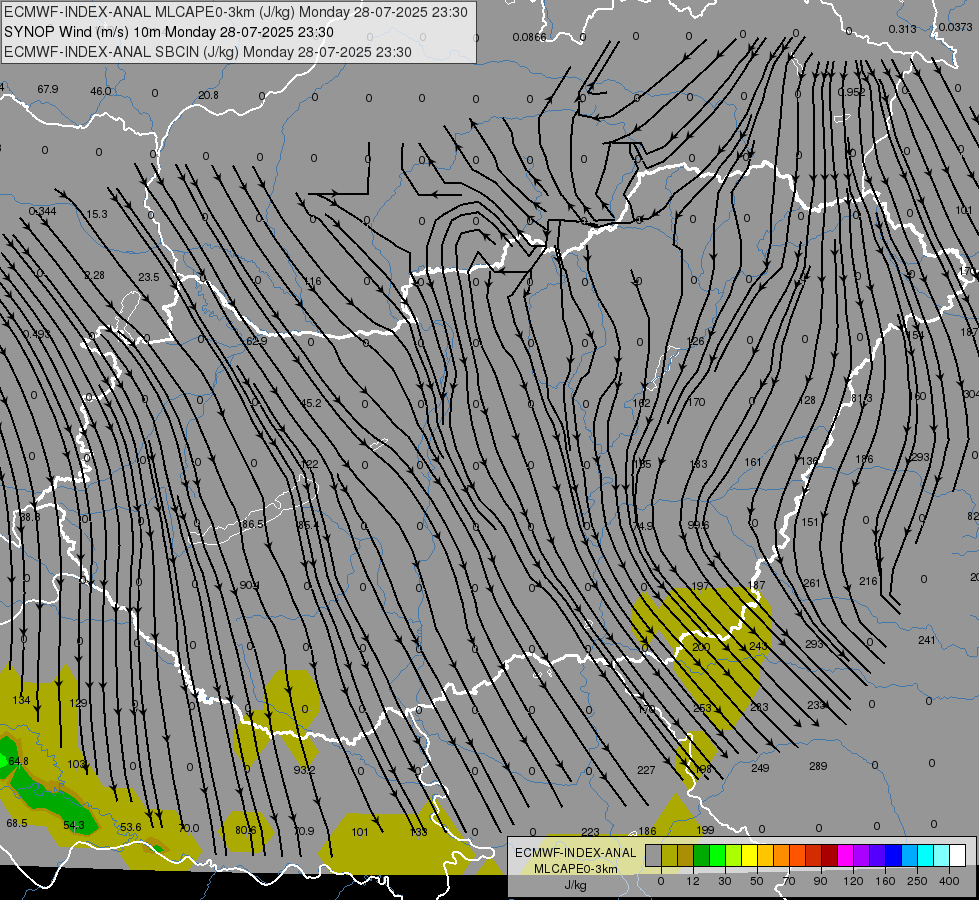
Task: Click map value 227
Action: coord(646,770)
